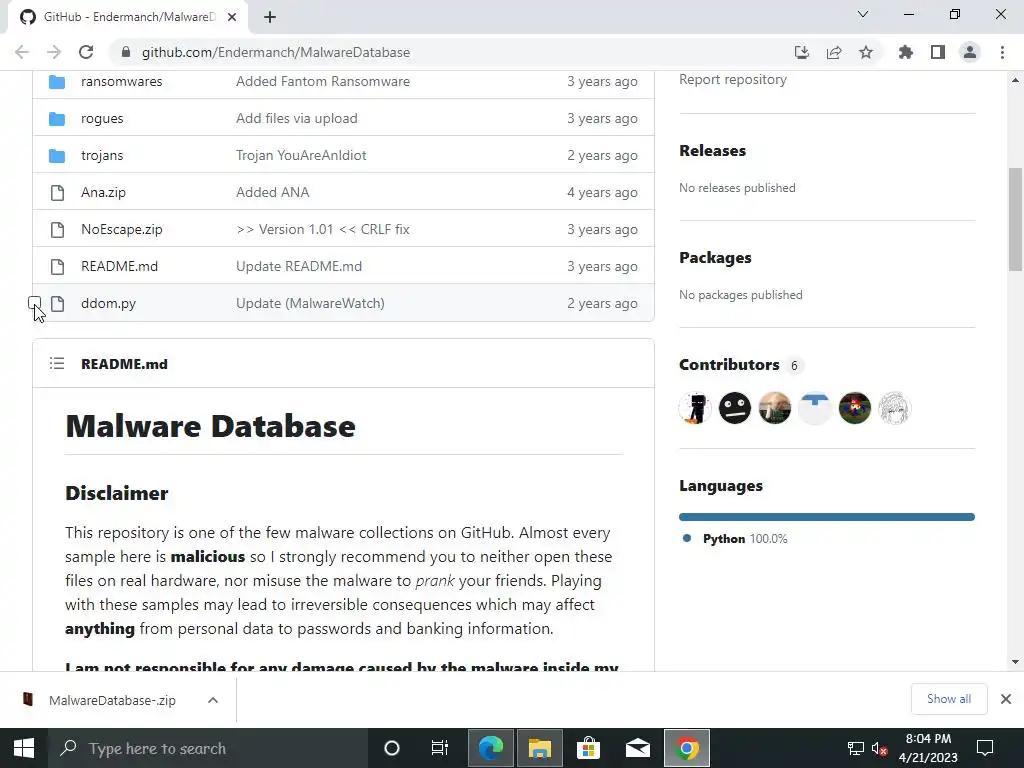Click the README.md file icon in list

(57, 266)
